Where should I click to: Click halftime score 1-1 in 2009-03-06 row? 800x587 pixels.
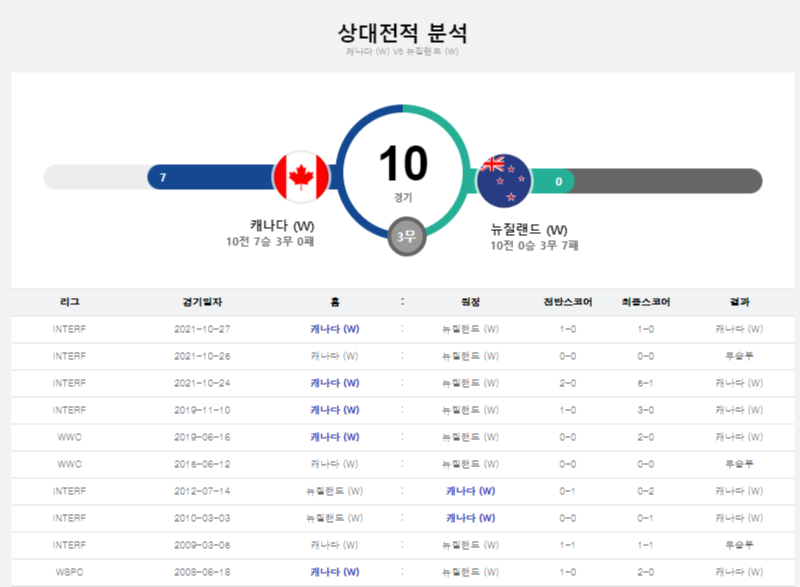tap(568, 545)
